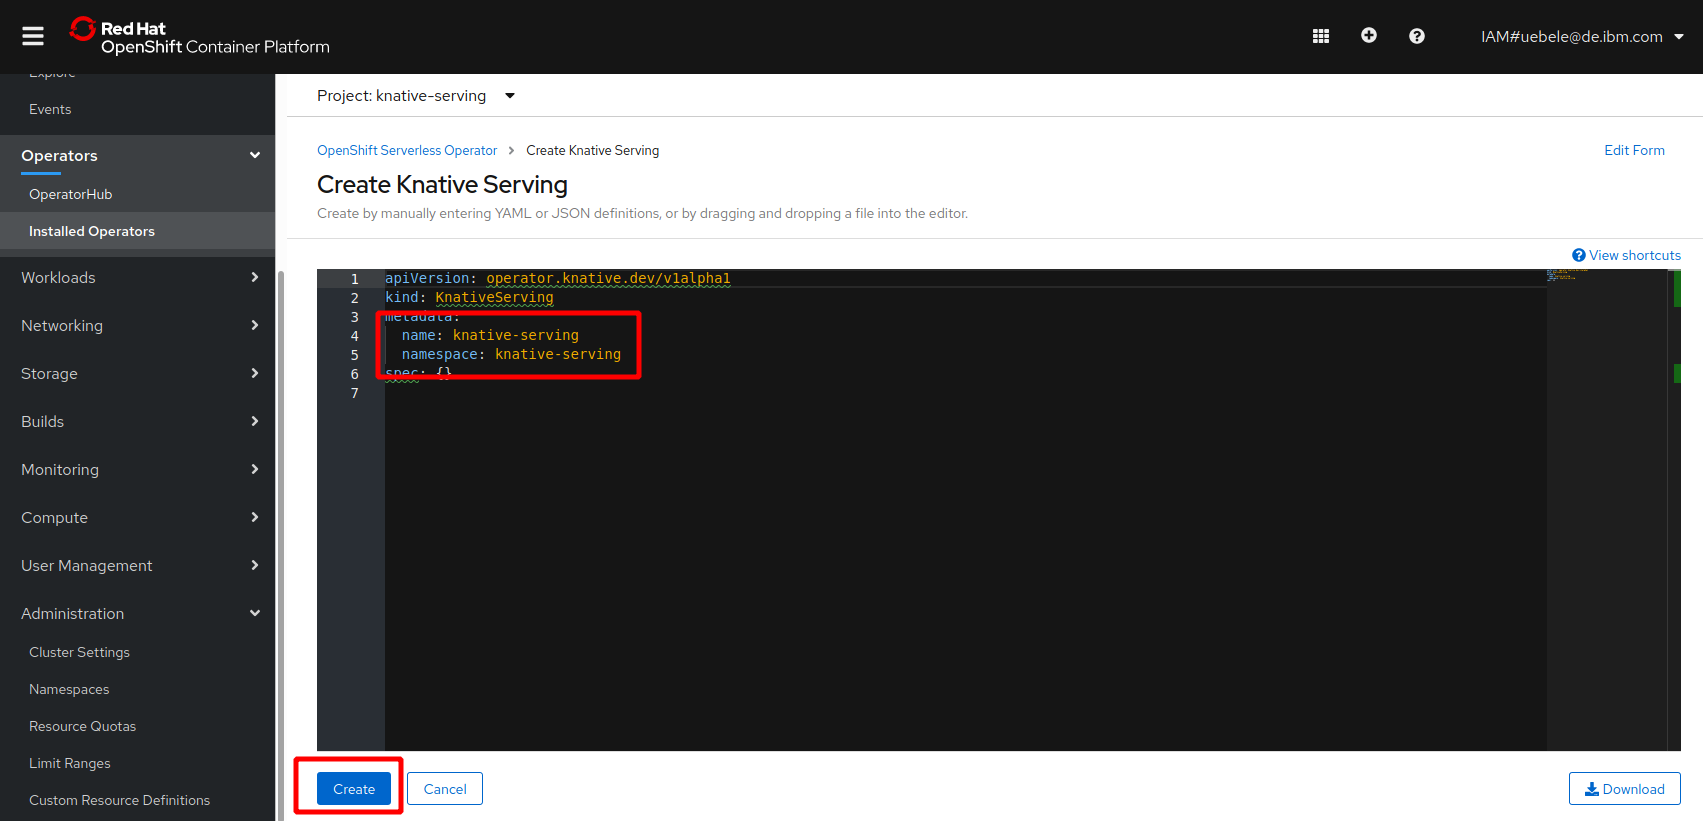This screenshot has width=1703, height=821.
Task: Toggle the hamburger navigation menu
Action: coord(33,36)
